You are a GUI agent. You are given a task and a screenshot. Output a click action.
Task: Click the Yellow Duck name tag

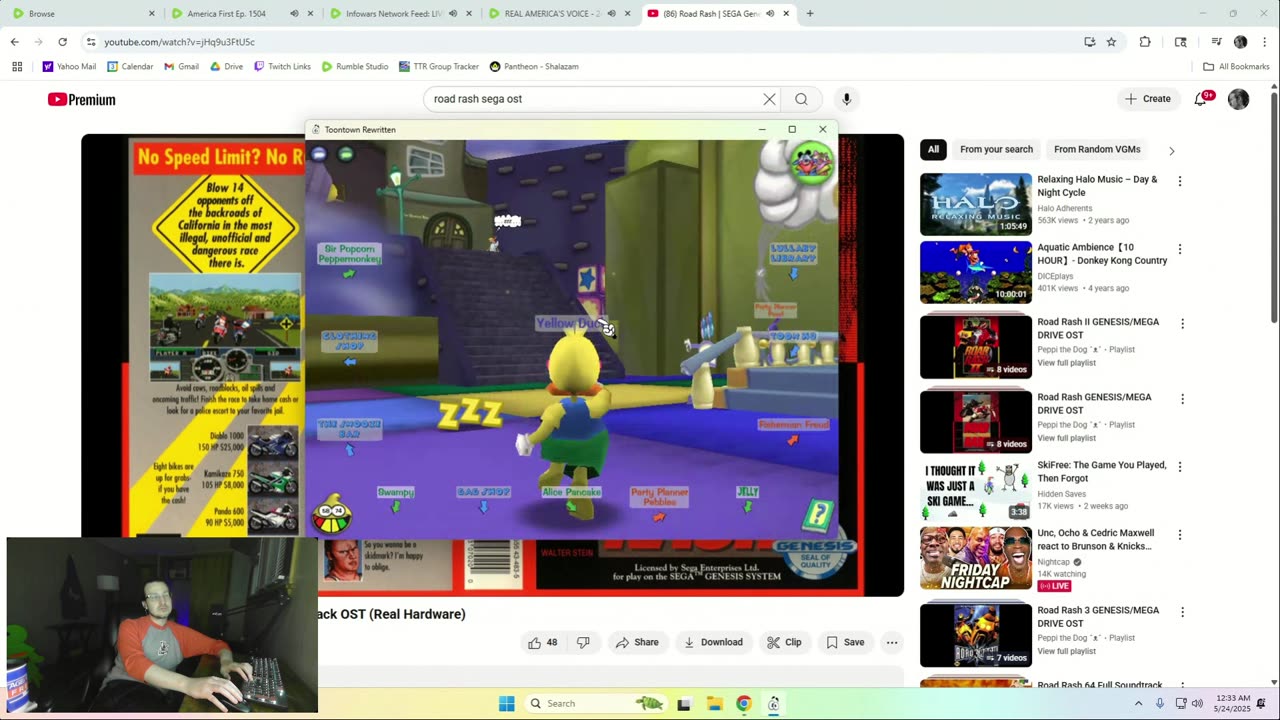(x=571, y=323)
